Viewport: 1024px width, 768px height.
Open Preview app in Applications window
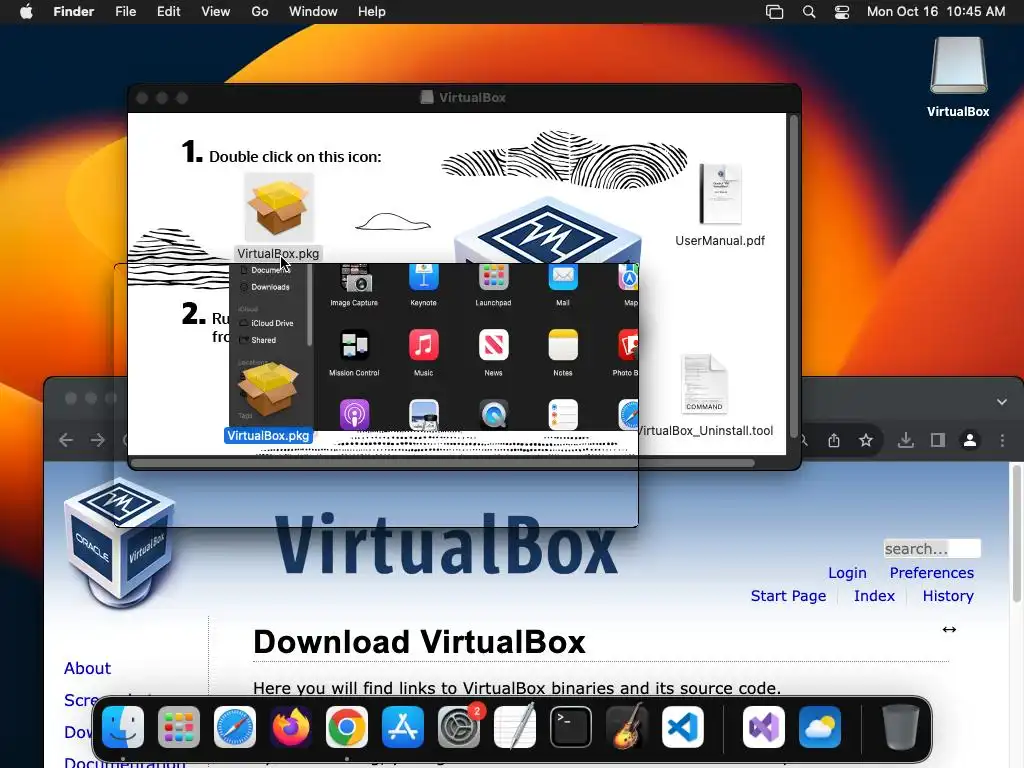pos(424,415)
